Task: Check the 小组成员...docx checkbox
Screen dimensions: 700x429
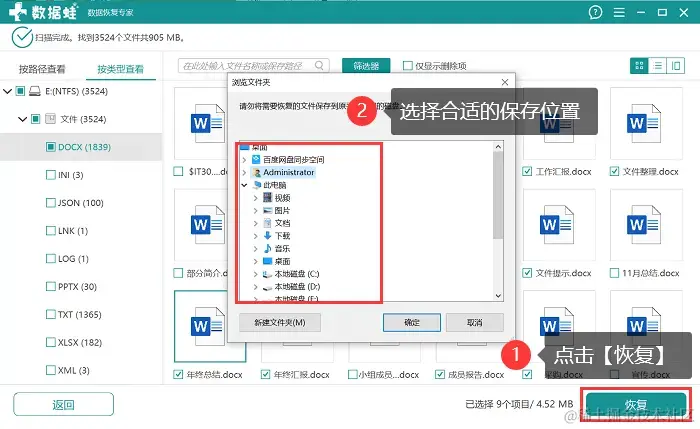Action: click(352, 374)
